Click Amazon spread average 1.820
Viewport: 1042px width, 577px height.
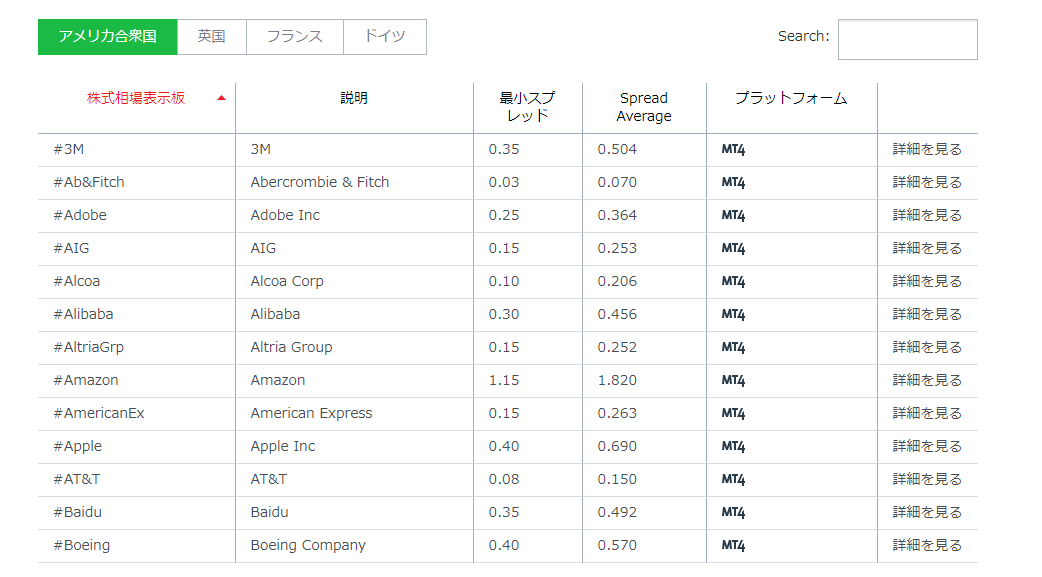[617, 380]
